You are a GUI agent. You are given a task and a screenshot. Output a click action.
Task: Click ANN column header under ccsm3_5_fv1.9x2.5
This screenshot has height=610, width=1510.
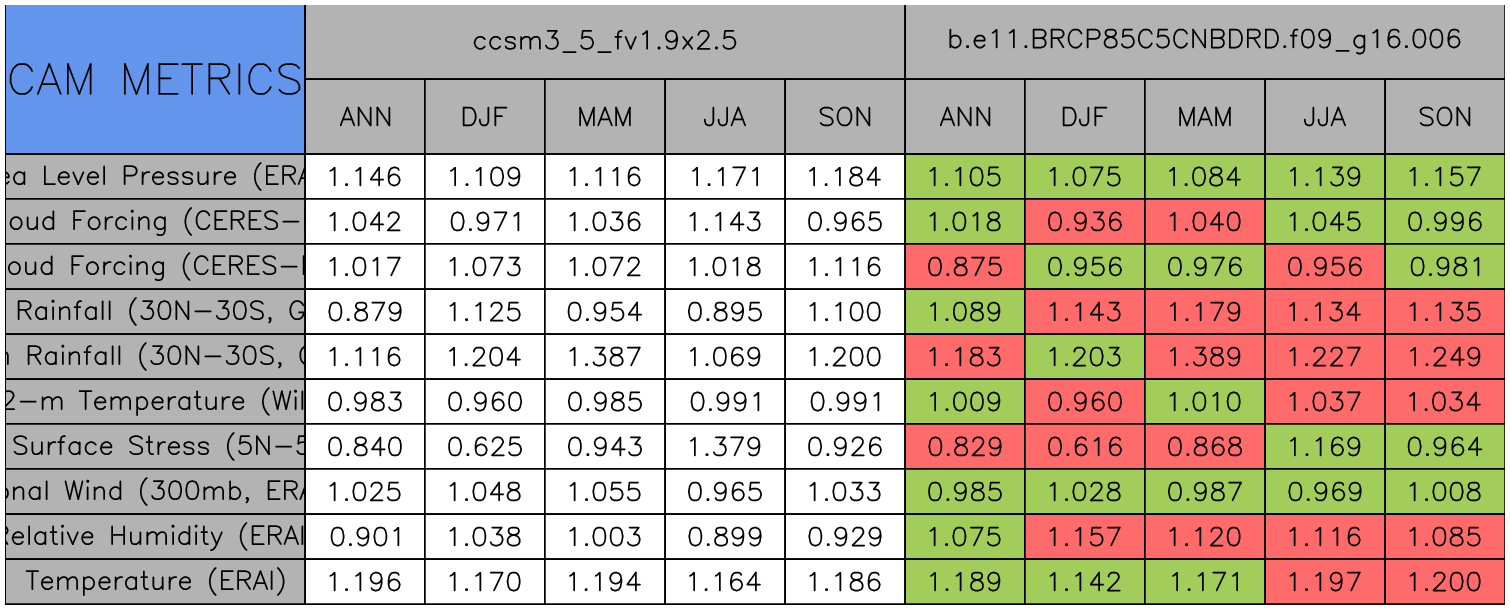tap(365, 117)
